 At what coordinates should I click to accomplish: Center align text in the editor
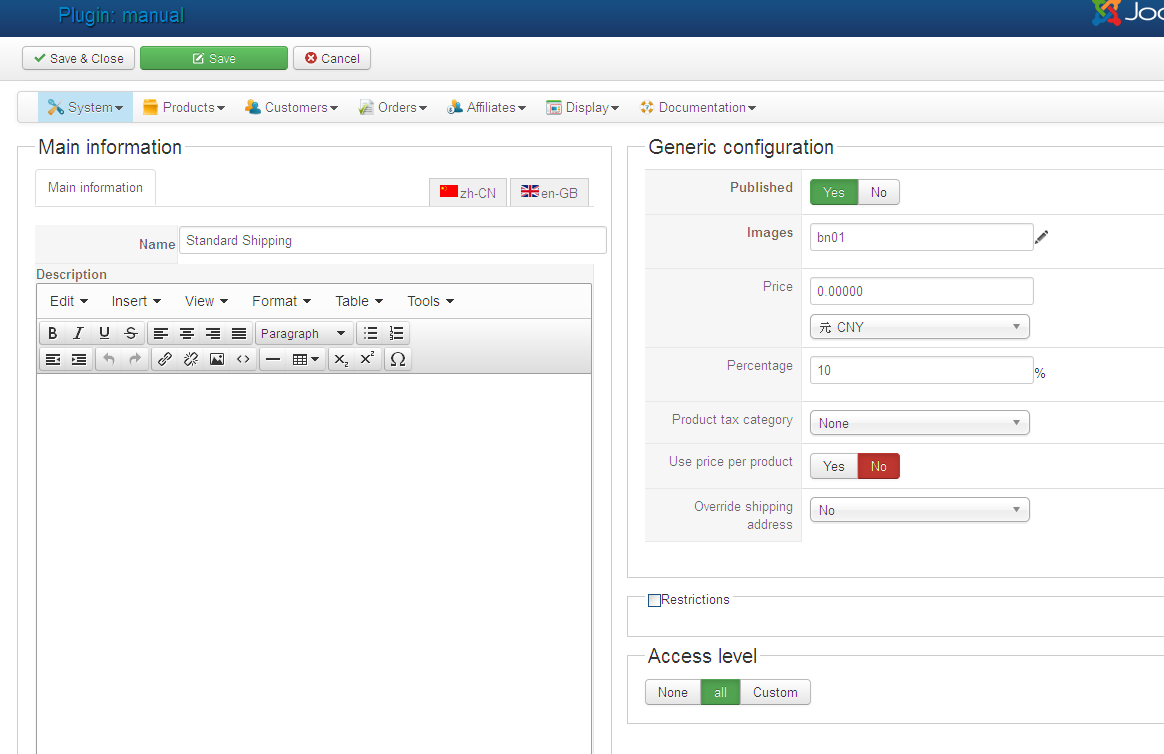coord(187,333)
